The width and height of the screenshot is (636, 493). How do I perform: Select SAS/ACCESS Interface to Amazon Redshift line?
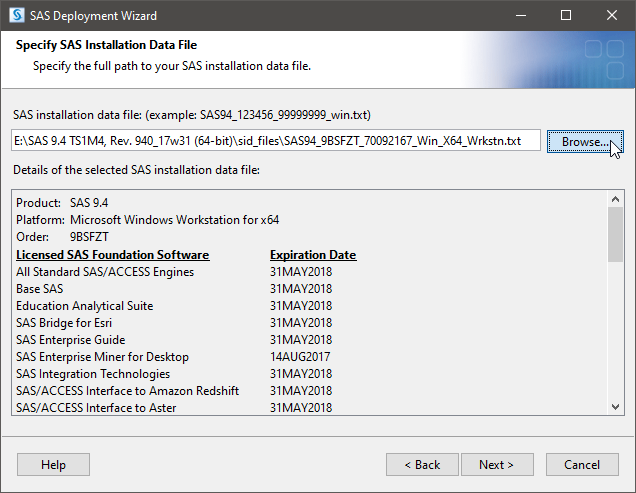tap(174, 391)
